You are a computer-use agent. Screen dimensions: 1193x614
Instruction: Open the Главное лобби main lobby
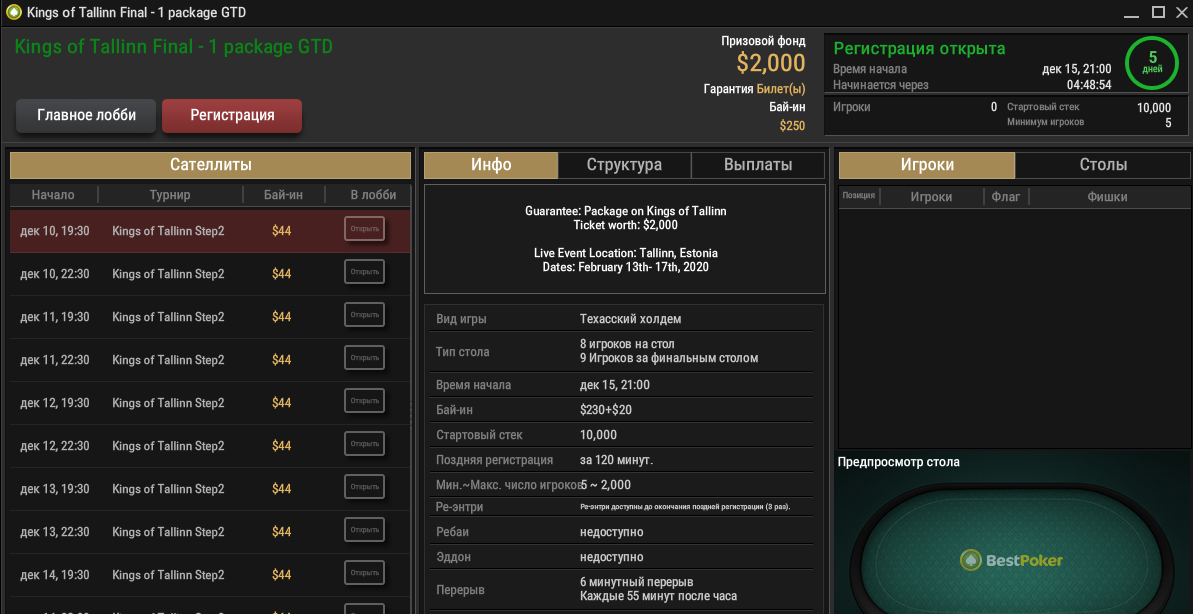pyautogui.click(x=86, y=115)
